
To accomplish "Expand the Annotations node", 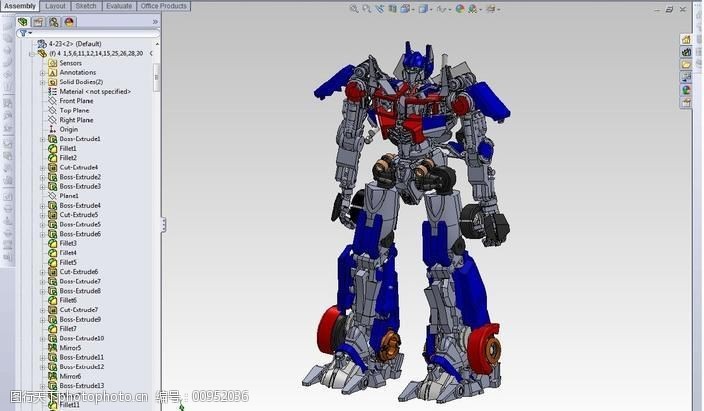I will (43, 72).
